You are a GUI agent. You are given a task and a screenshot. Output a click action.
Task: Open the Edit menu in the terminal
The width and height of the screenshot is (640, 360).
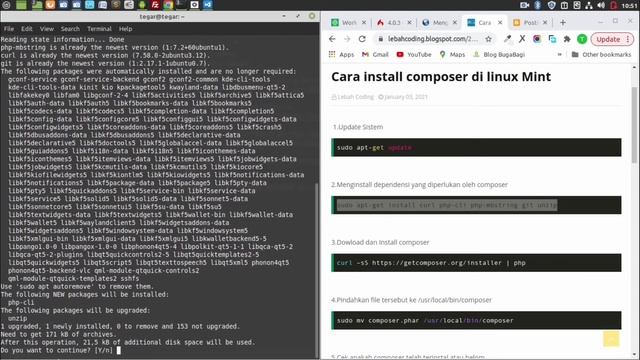coord(27,29)
